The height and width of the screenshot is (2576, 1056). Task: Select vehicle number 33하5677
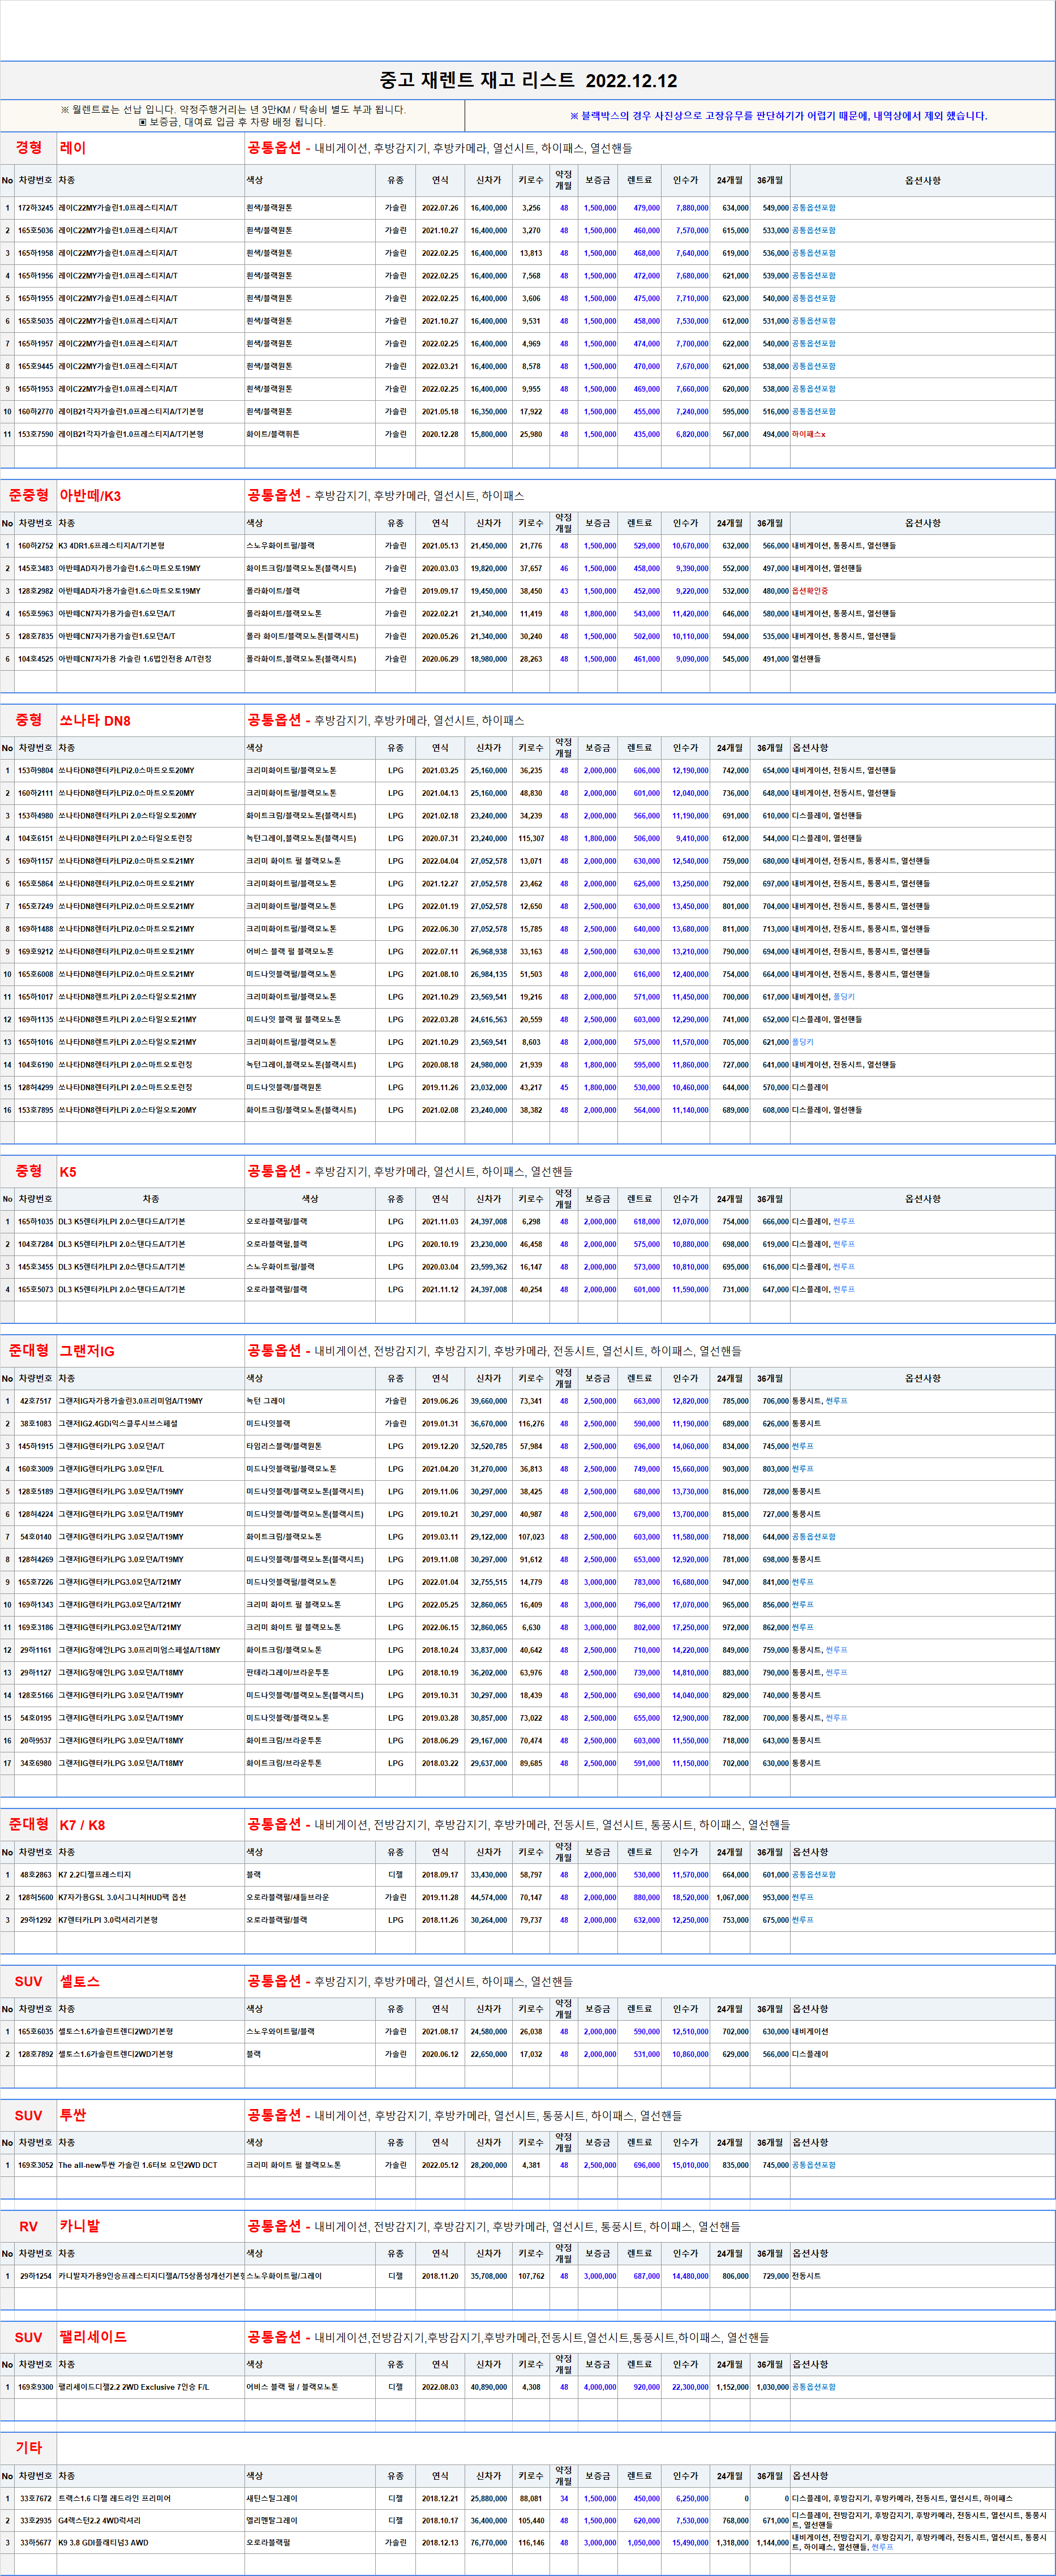pos(35,2543)
